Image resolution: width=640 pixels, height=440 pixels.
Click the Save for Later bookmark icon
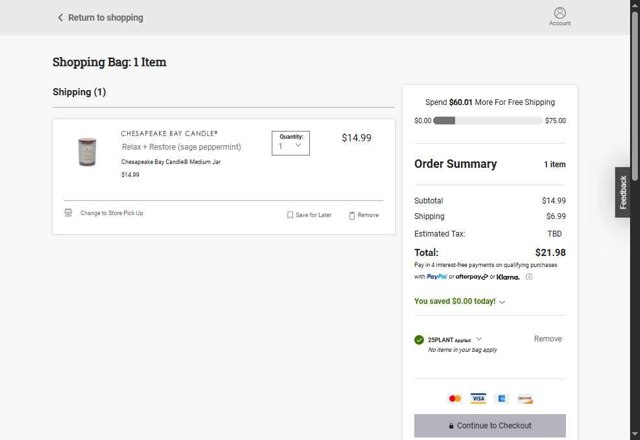coord(290,215)
